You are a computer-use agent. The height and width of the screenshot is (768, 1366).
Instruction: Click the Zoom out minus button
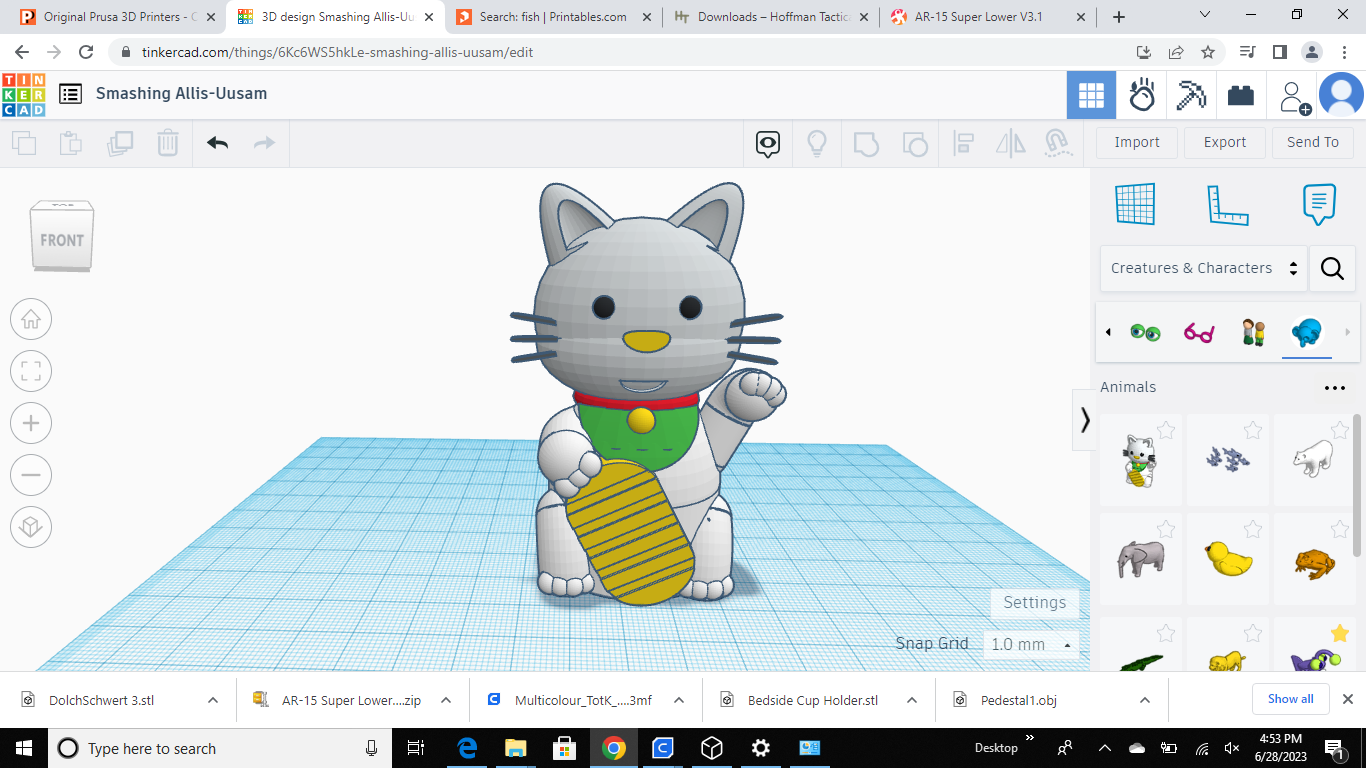click(31, 475)
